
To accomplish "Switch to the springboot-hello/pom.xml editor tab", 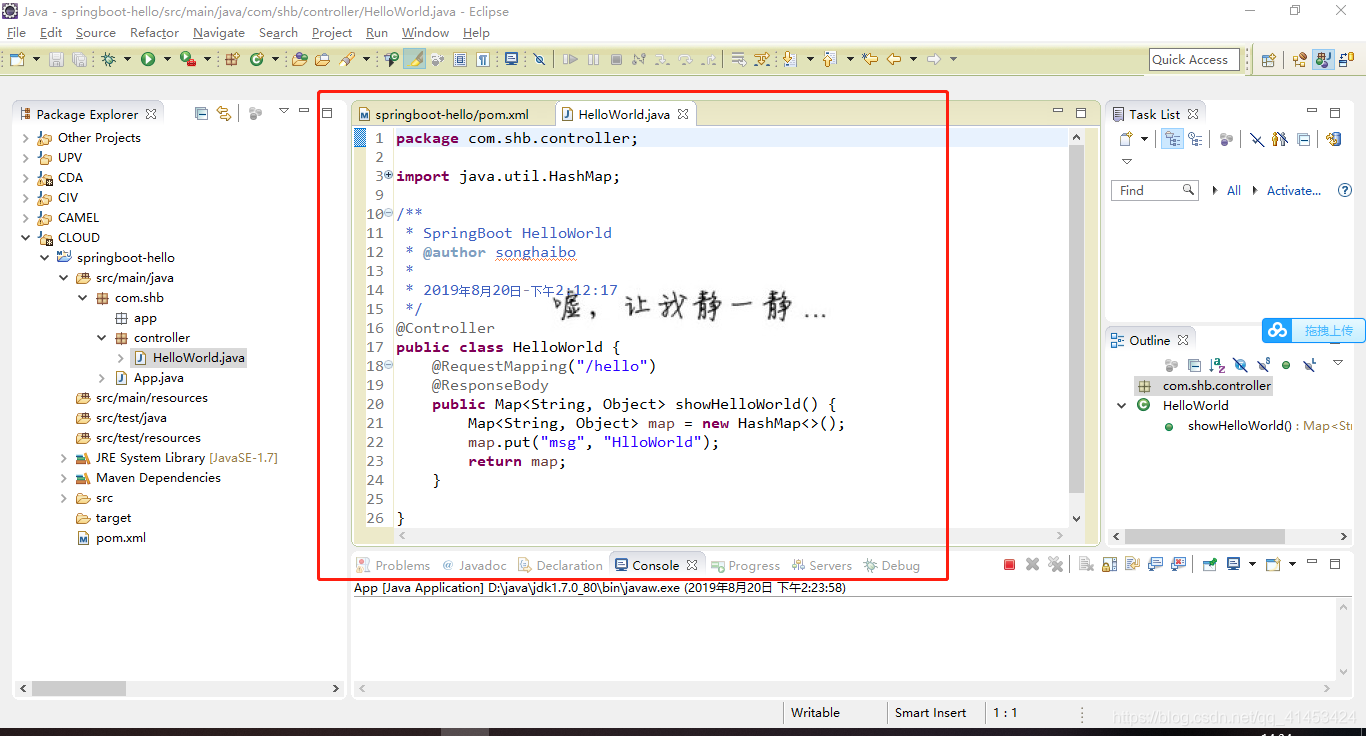I will pos(452,114).
